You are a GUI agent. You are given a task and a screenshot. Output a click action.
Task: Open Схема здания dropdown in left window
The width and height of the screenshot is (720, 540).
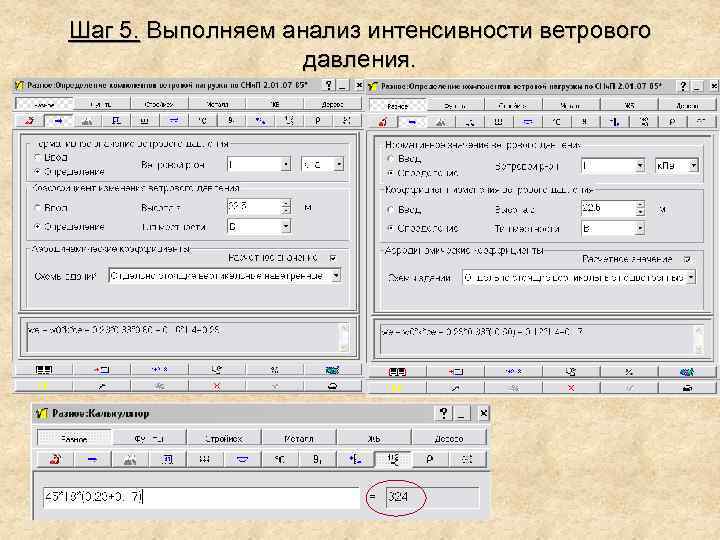point(336,276)
